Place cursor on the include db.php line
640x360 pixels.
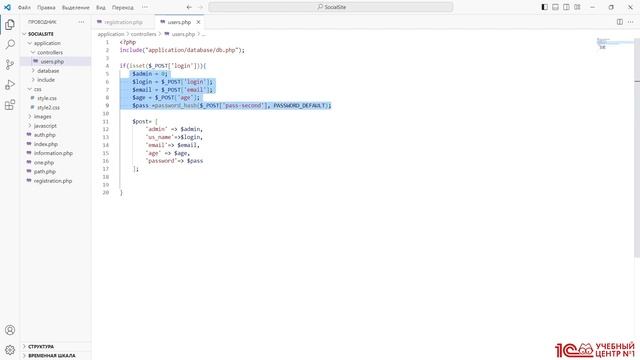(x=182, y=50)
